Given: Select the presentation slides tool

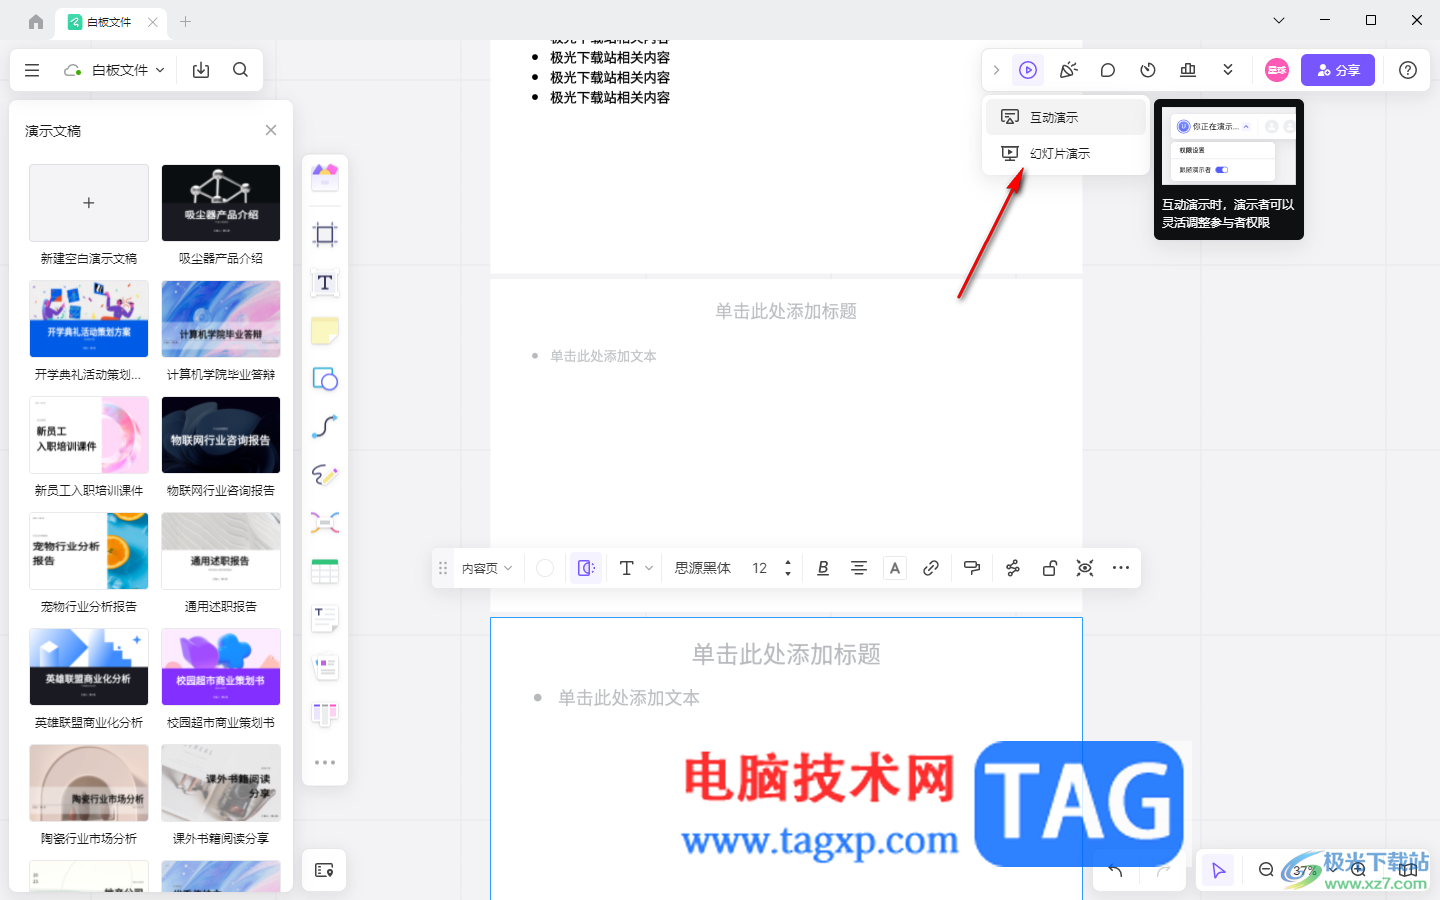Looking at the screenshot, I should point(325,667).
